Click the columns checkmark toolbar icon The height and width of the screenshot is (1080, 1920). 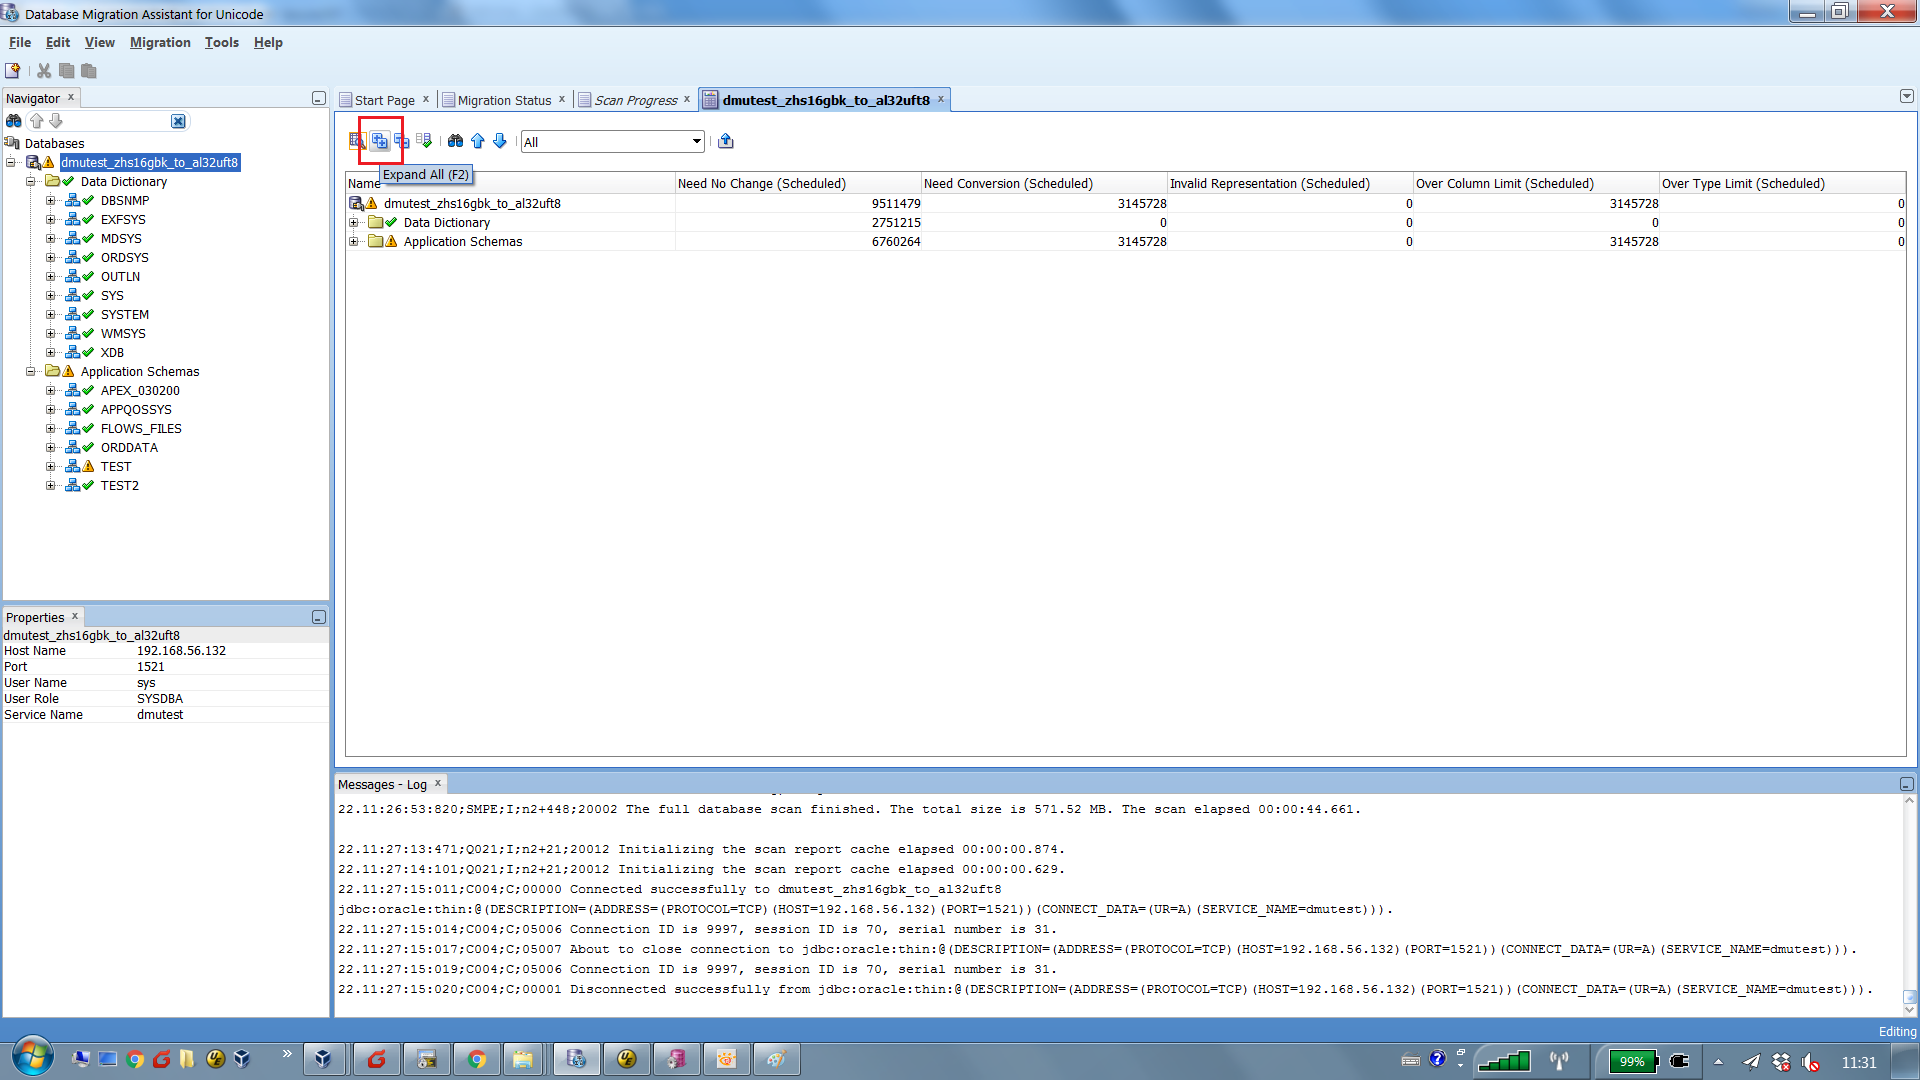[424, 141]
